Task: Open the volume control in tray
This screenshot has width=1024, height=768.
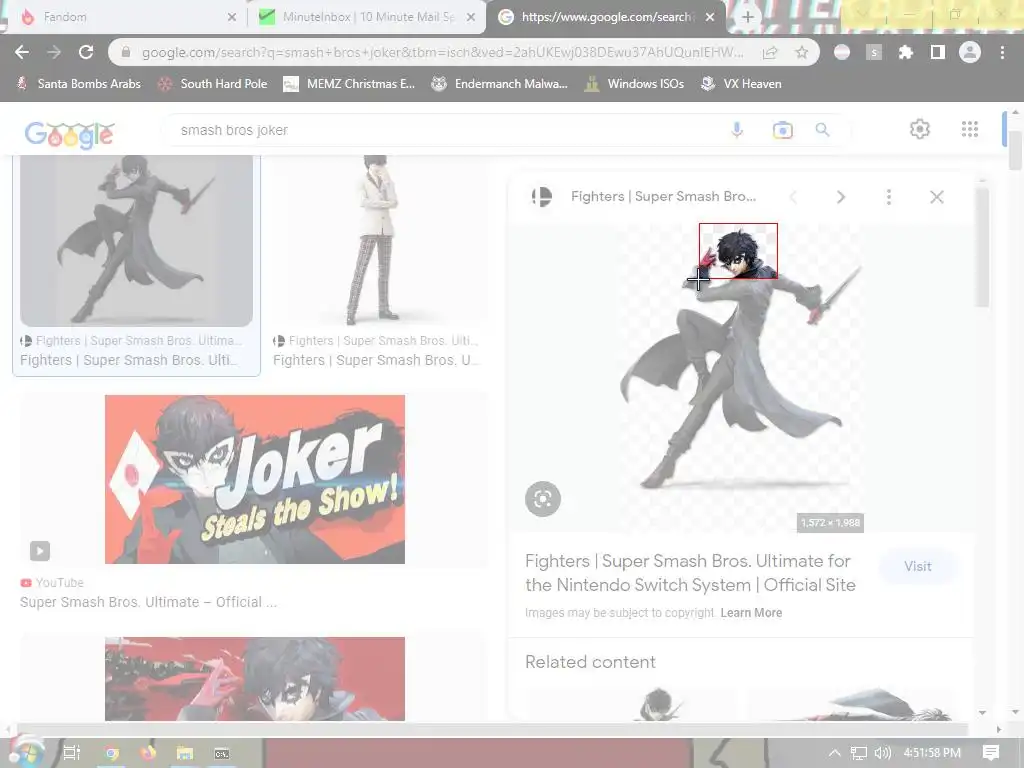Action: point(882,753)
